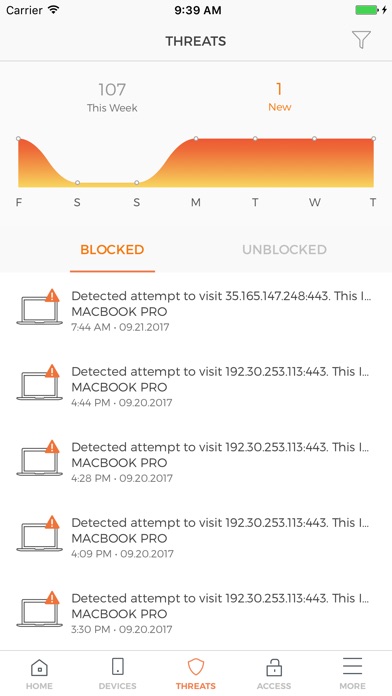
Task: Open threat logged at 4:28 PM
Action: (196, 462)
